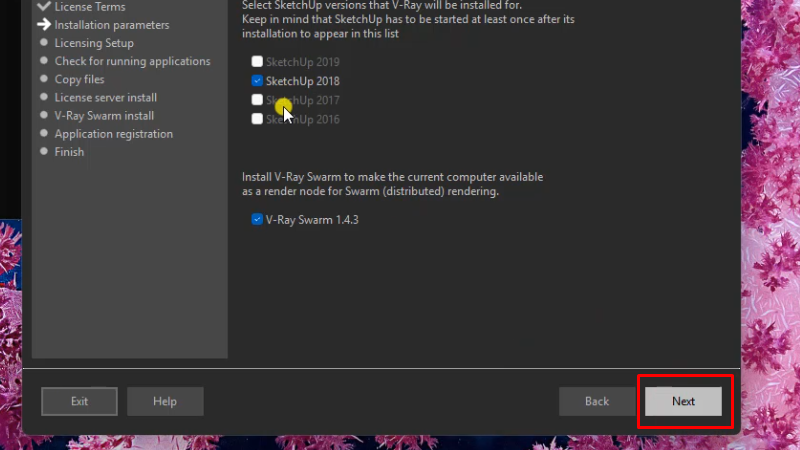Select the License Terms step
Screen dimensions: 800x450
point(90,7)
